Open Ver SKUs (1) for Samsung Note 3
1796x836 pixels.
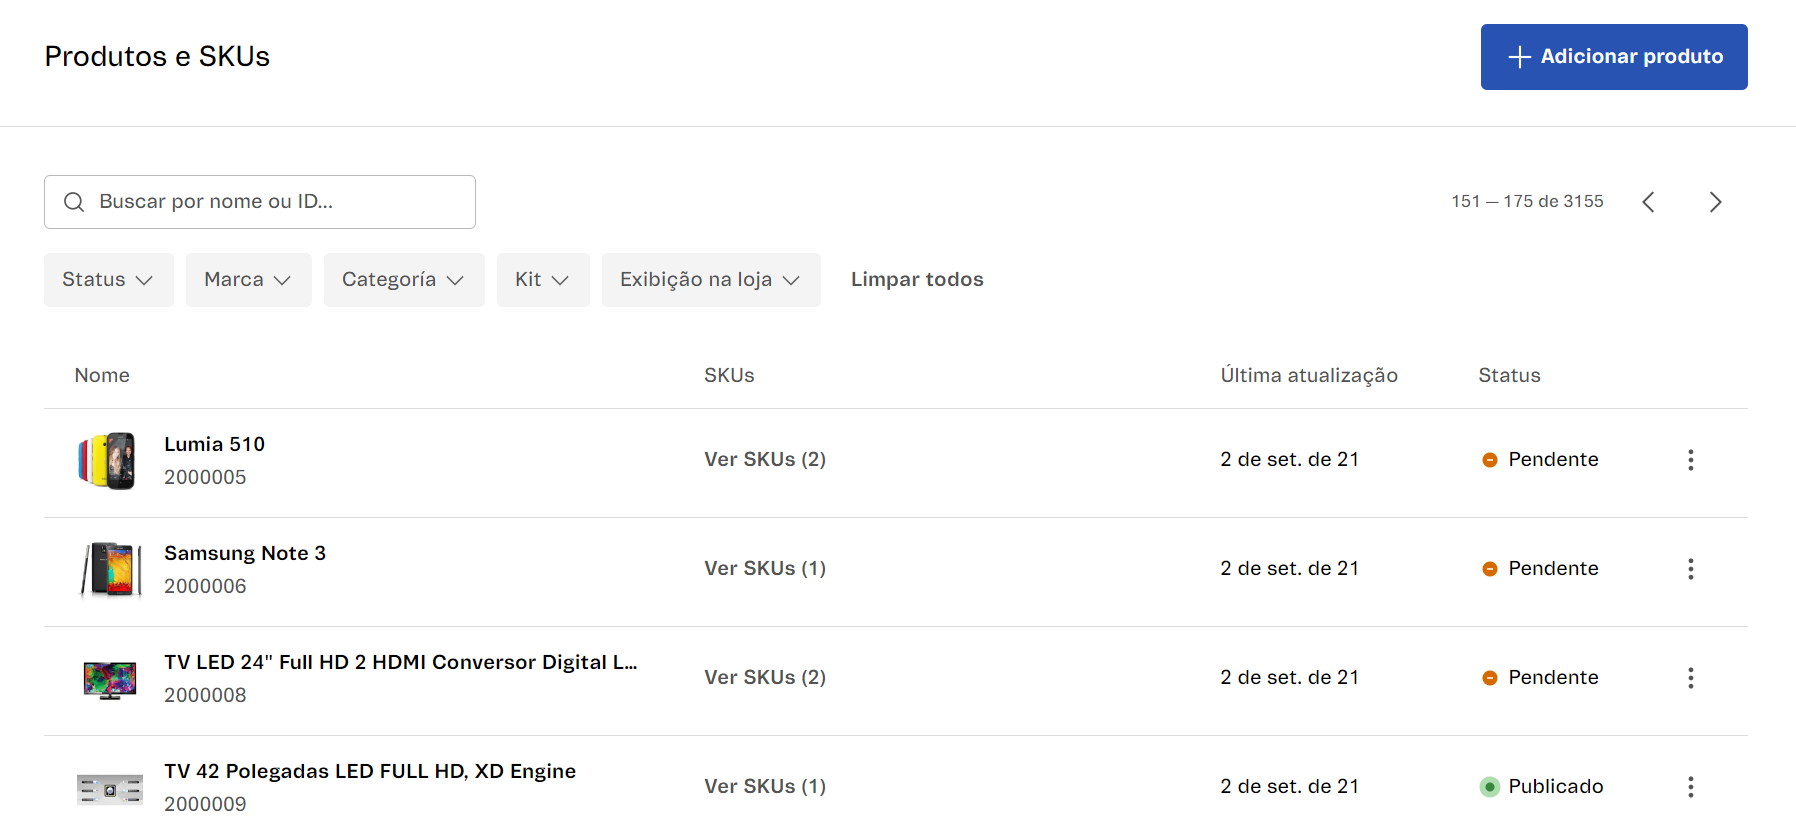coord(765,569)
